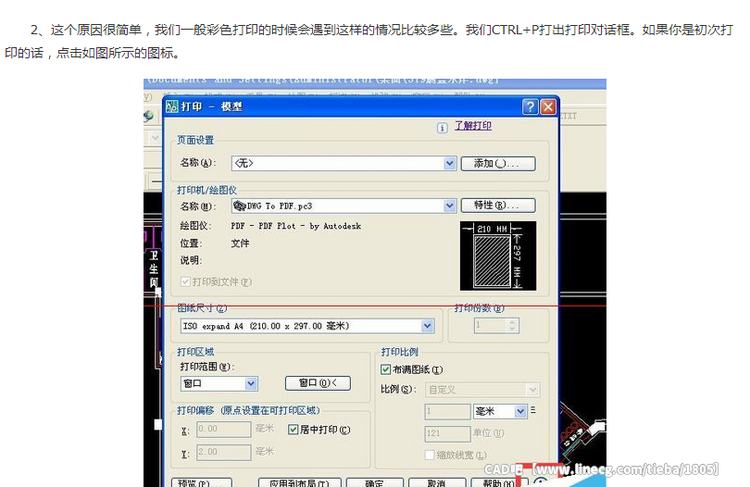Viewport: 750px width, 487px height.
Task: Toggle the 缩放线宽 checkbox
Action: click(x=430, y=455)
